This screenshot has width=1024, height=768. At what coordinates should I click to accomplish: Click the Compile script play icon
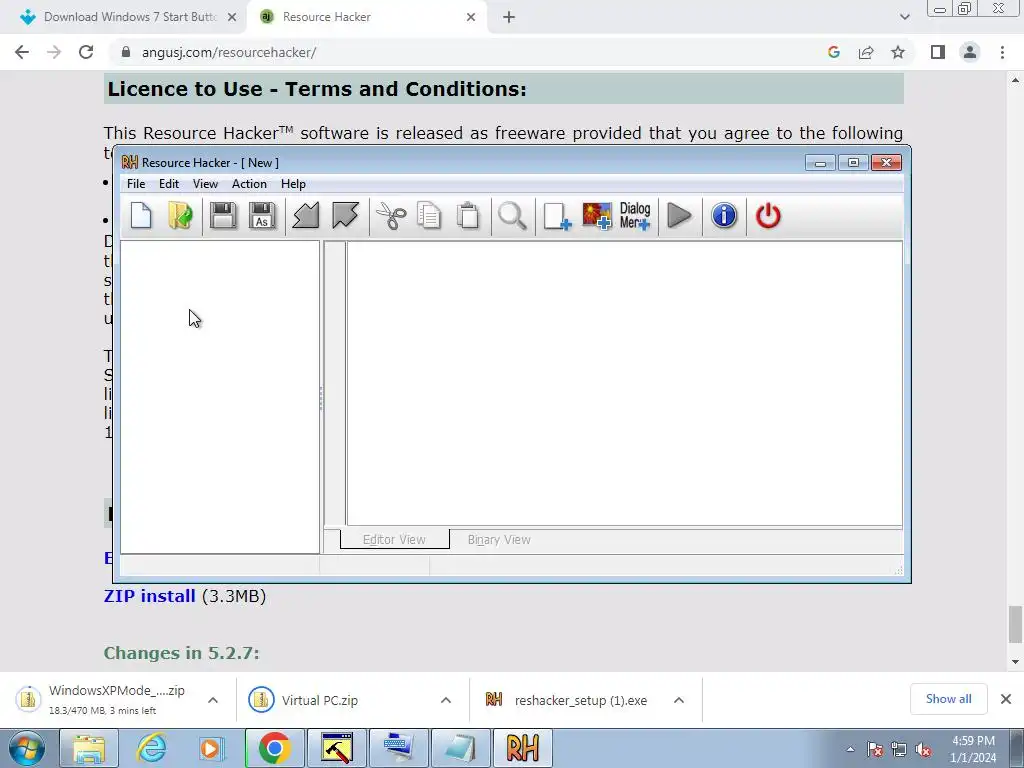pyautogui.click(x=679, y=216)
